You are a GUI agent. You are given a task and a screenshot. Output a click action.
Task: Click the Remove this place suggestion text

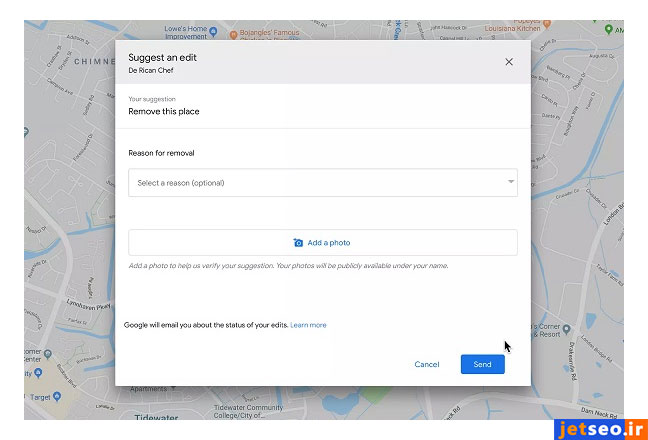click(x=164, y=112)
